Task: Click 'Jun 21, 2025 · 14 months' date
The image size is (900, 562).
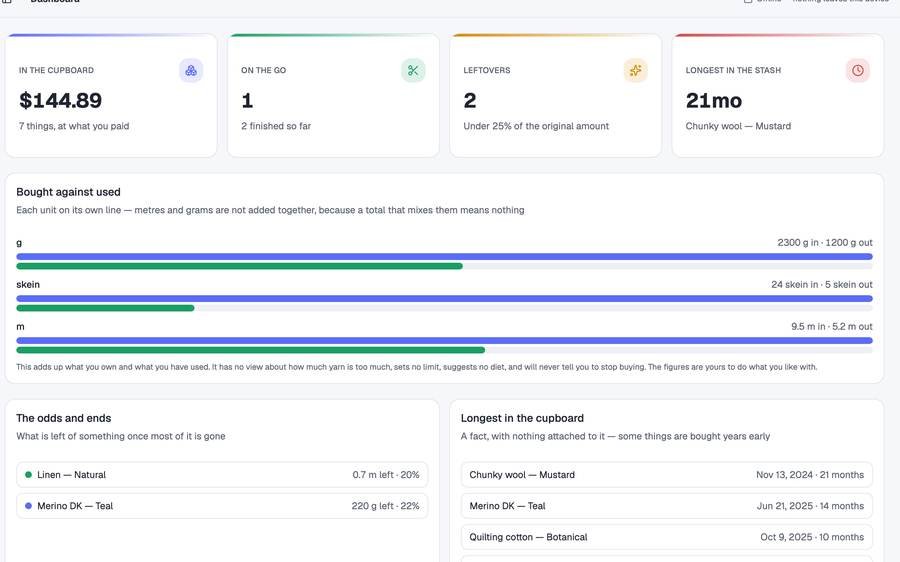Action: click(x=810, y=506)
